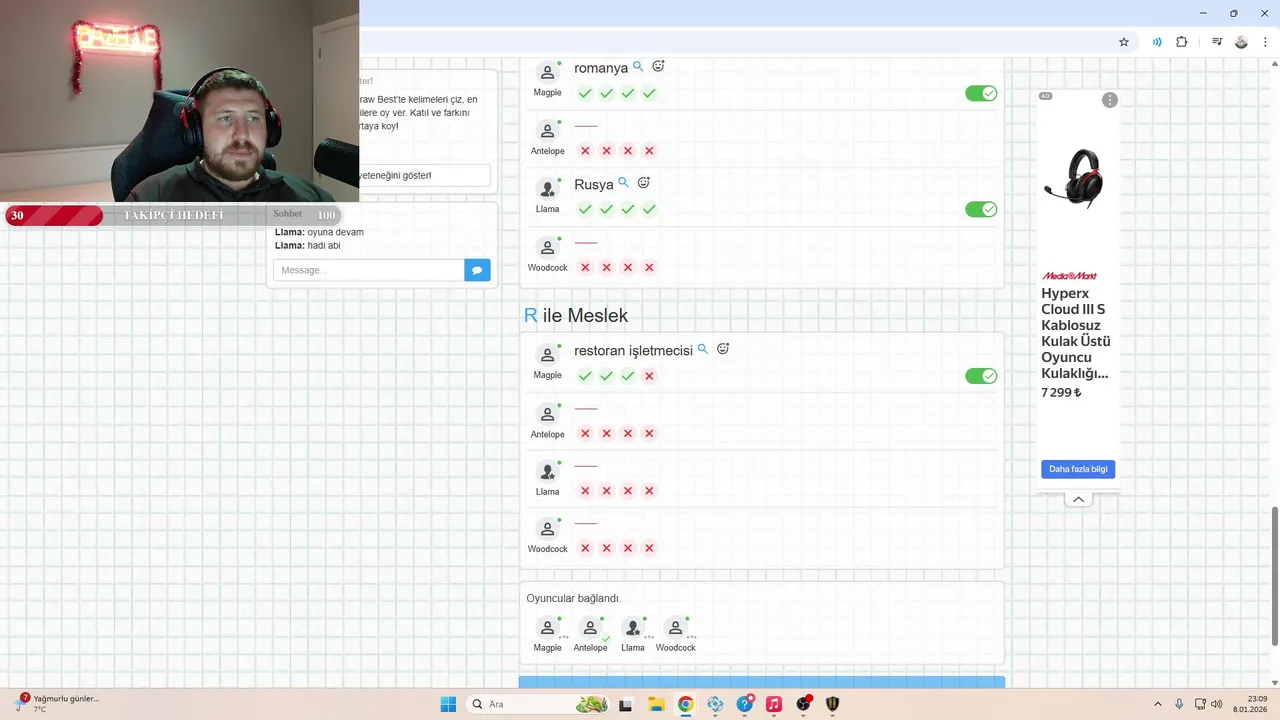Image resolution: width=1280 pixels, height=720 pixels.
Task: Click the search icon next to romanya
Action: click(x=638, y=67)
